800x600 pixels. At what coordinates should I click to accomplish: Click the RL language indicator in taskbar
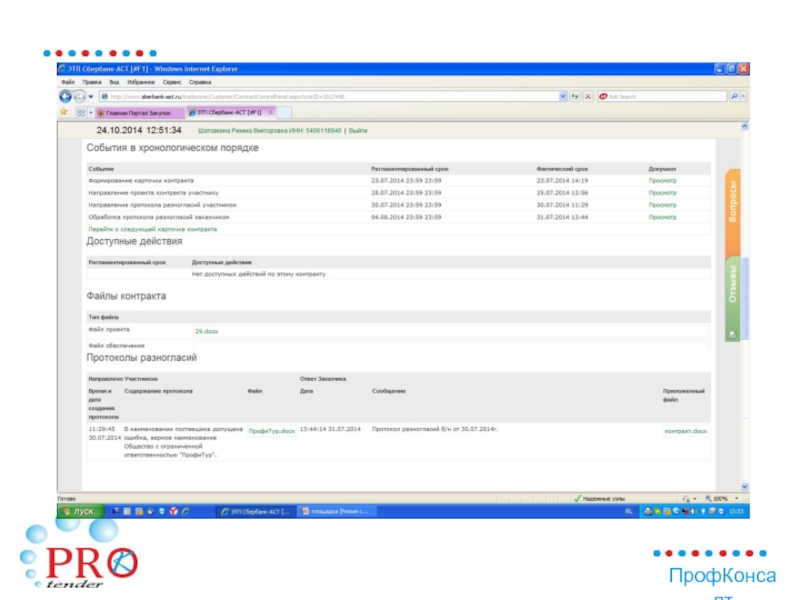(x=629, y=511)
